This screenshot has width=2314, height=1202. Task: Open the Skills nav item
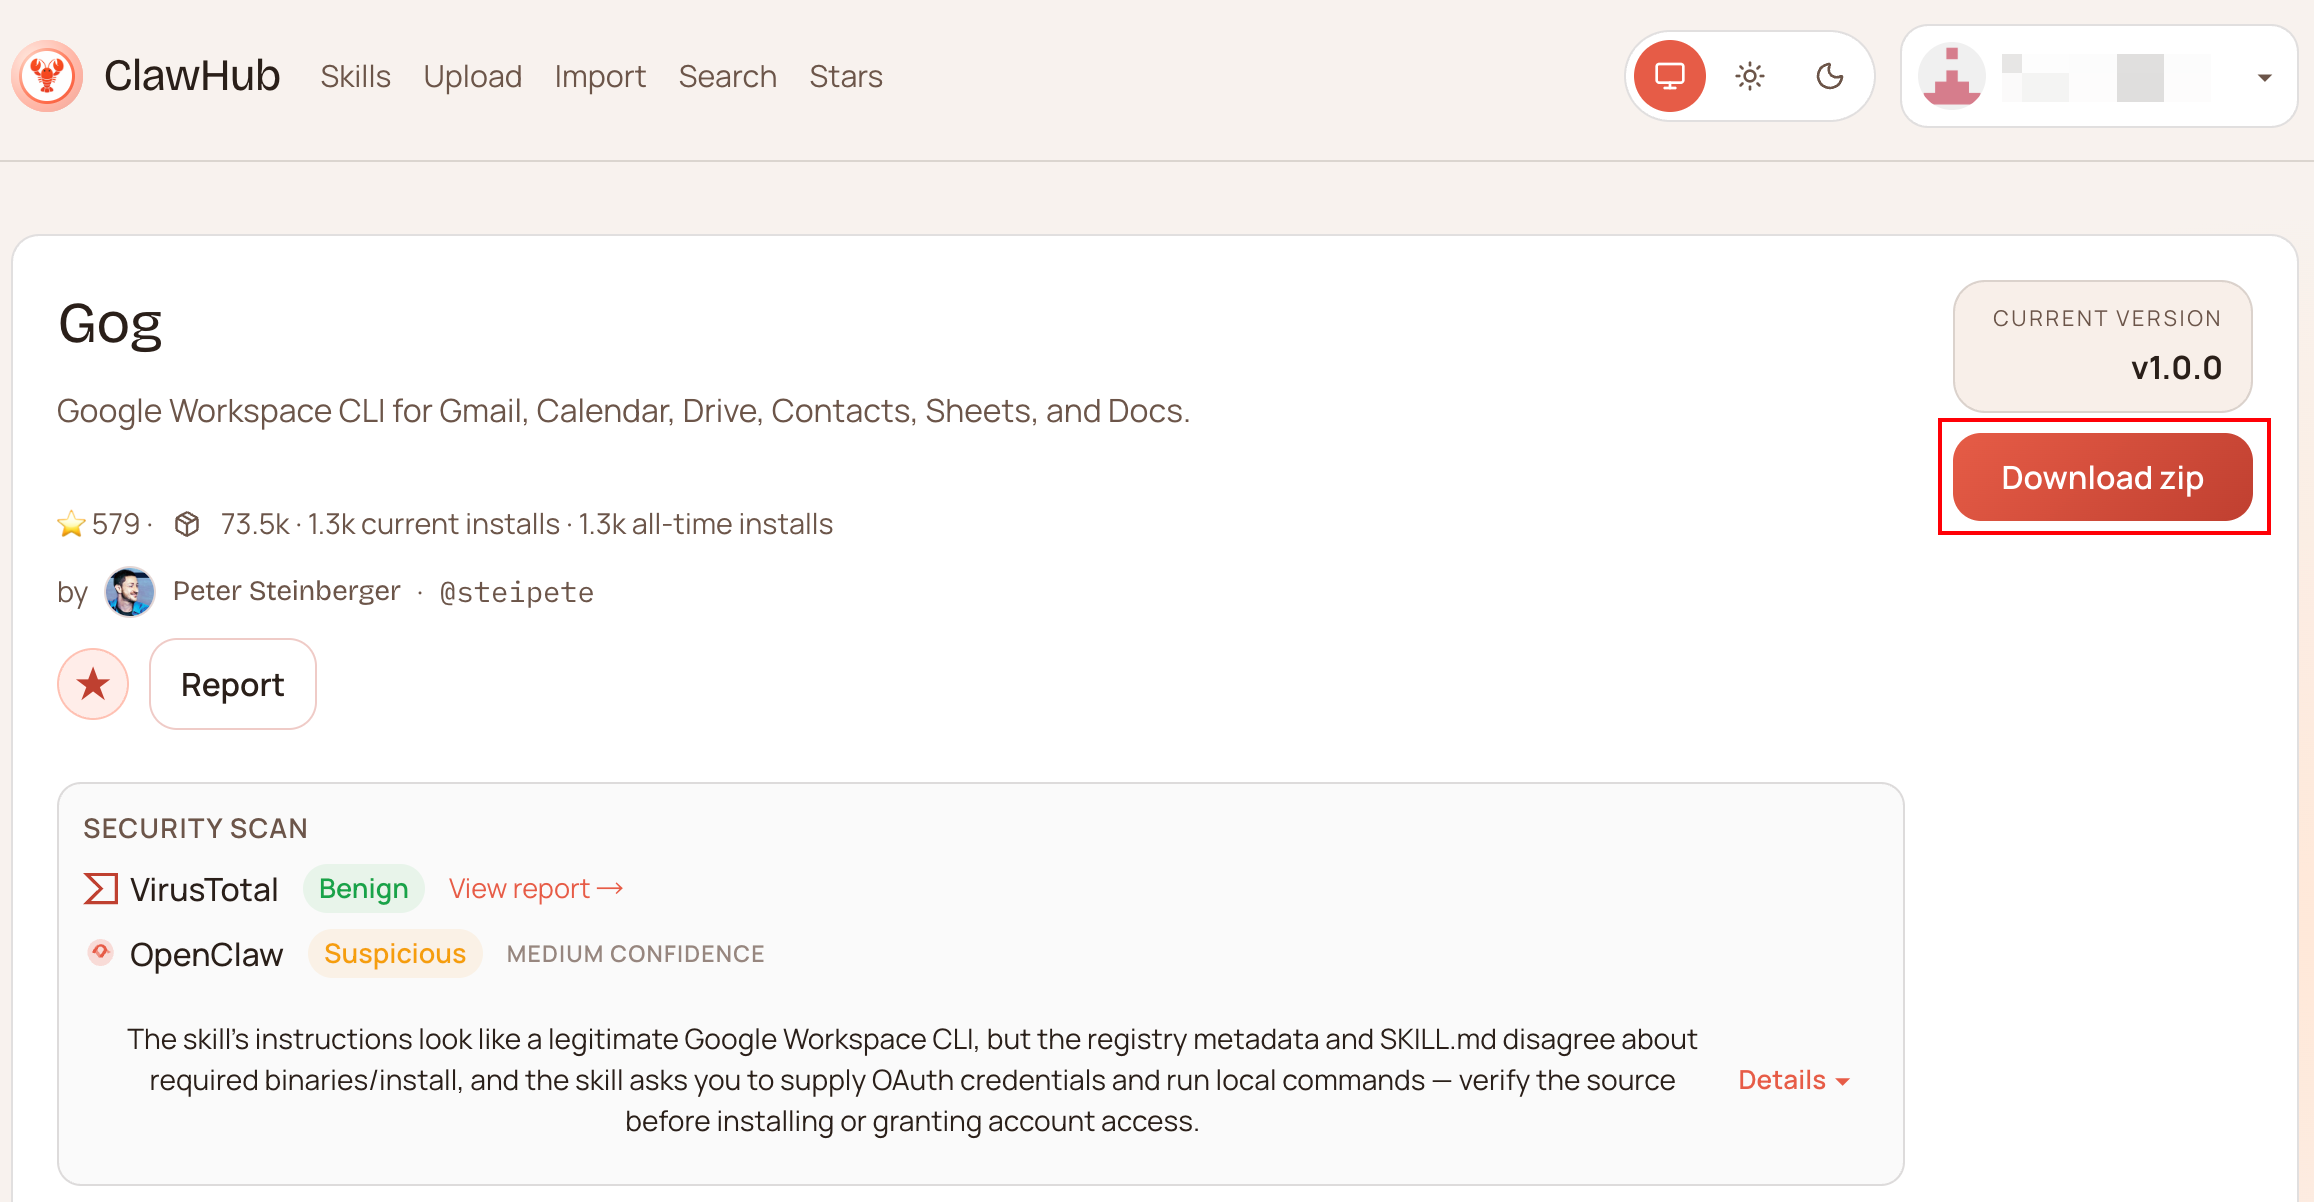[x=355, y=77]
